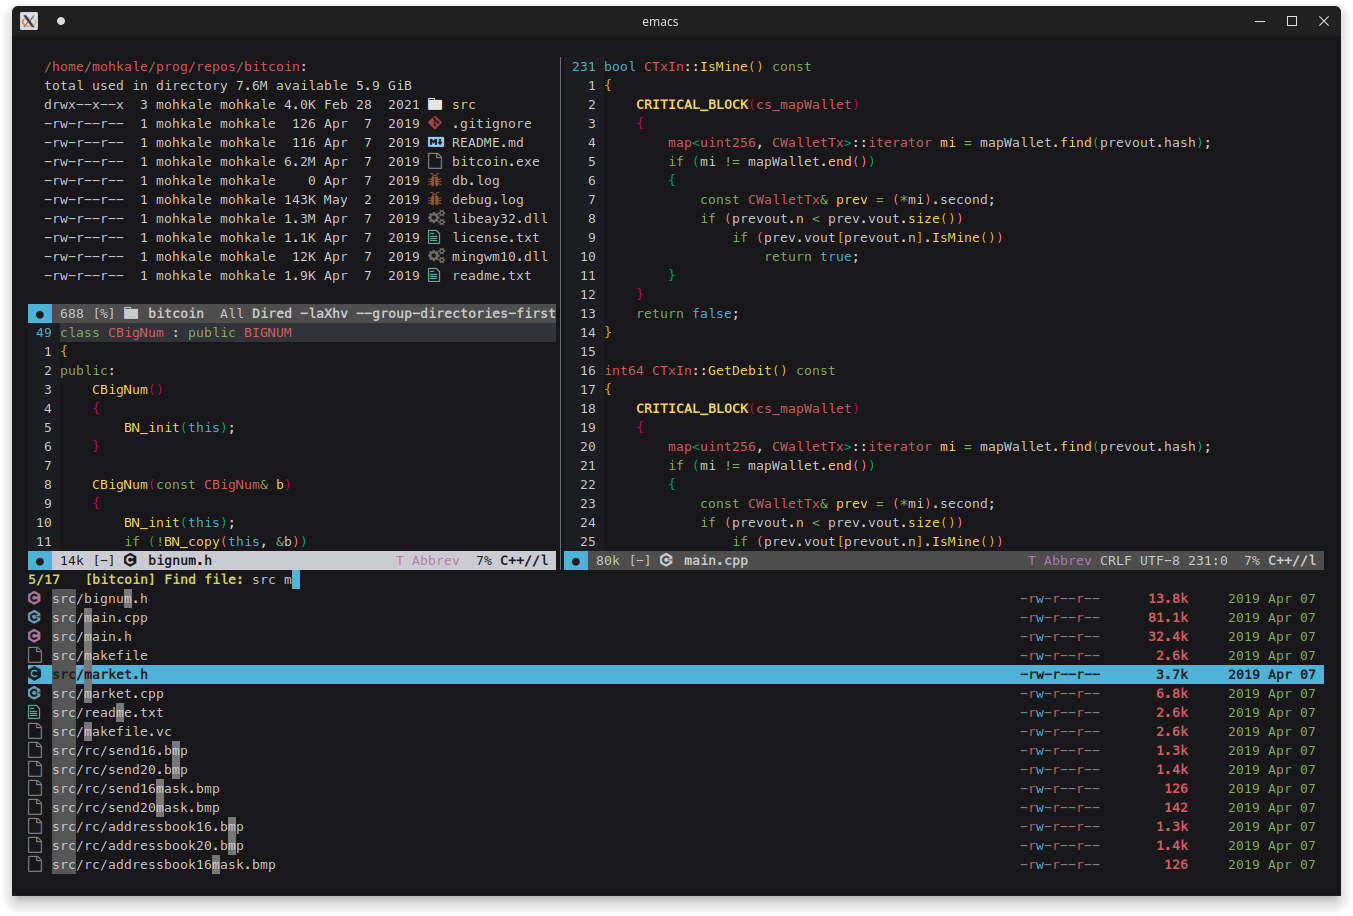Click the C++ icon in bignum.h modeline
Viewport: 1353px width, 916px height.
(x=130, y=560)
